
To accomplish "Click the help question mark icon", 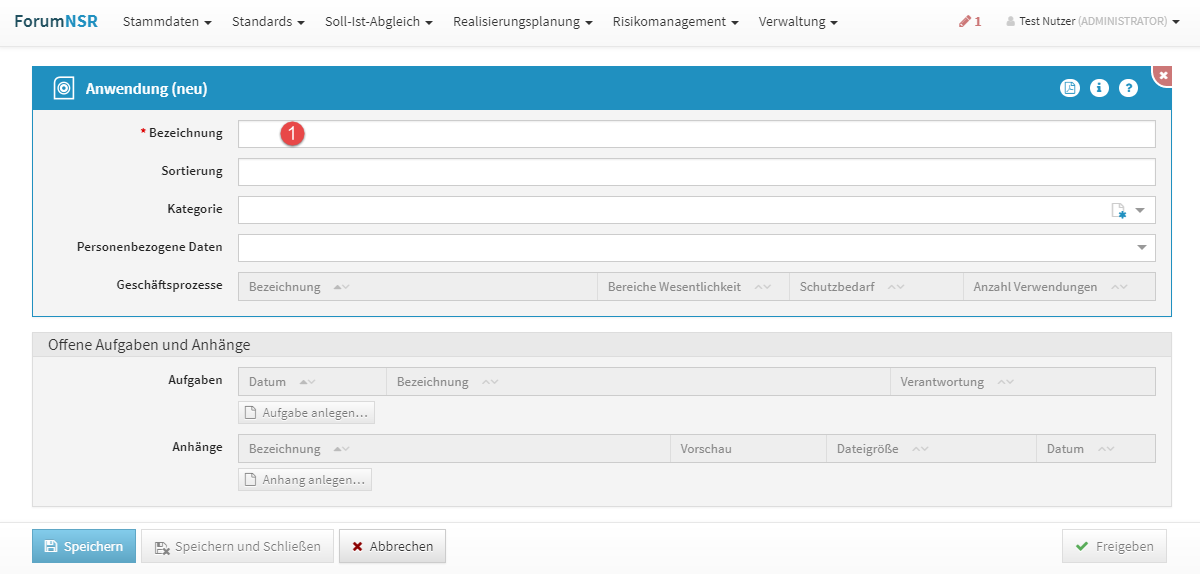I will (1128, 88).
